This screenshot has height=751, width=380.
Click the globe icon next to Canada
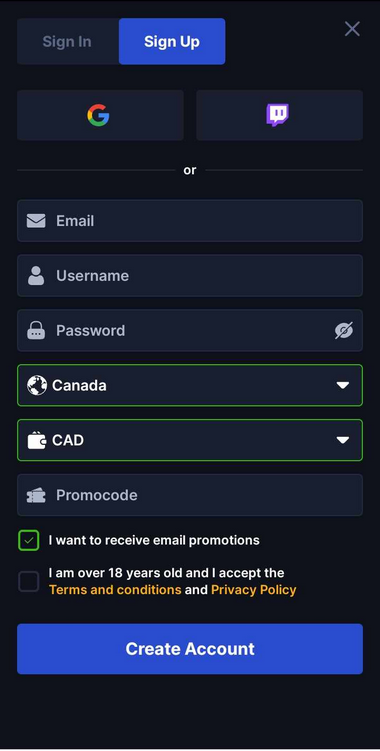coord(37,385)
